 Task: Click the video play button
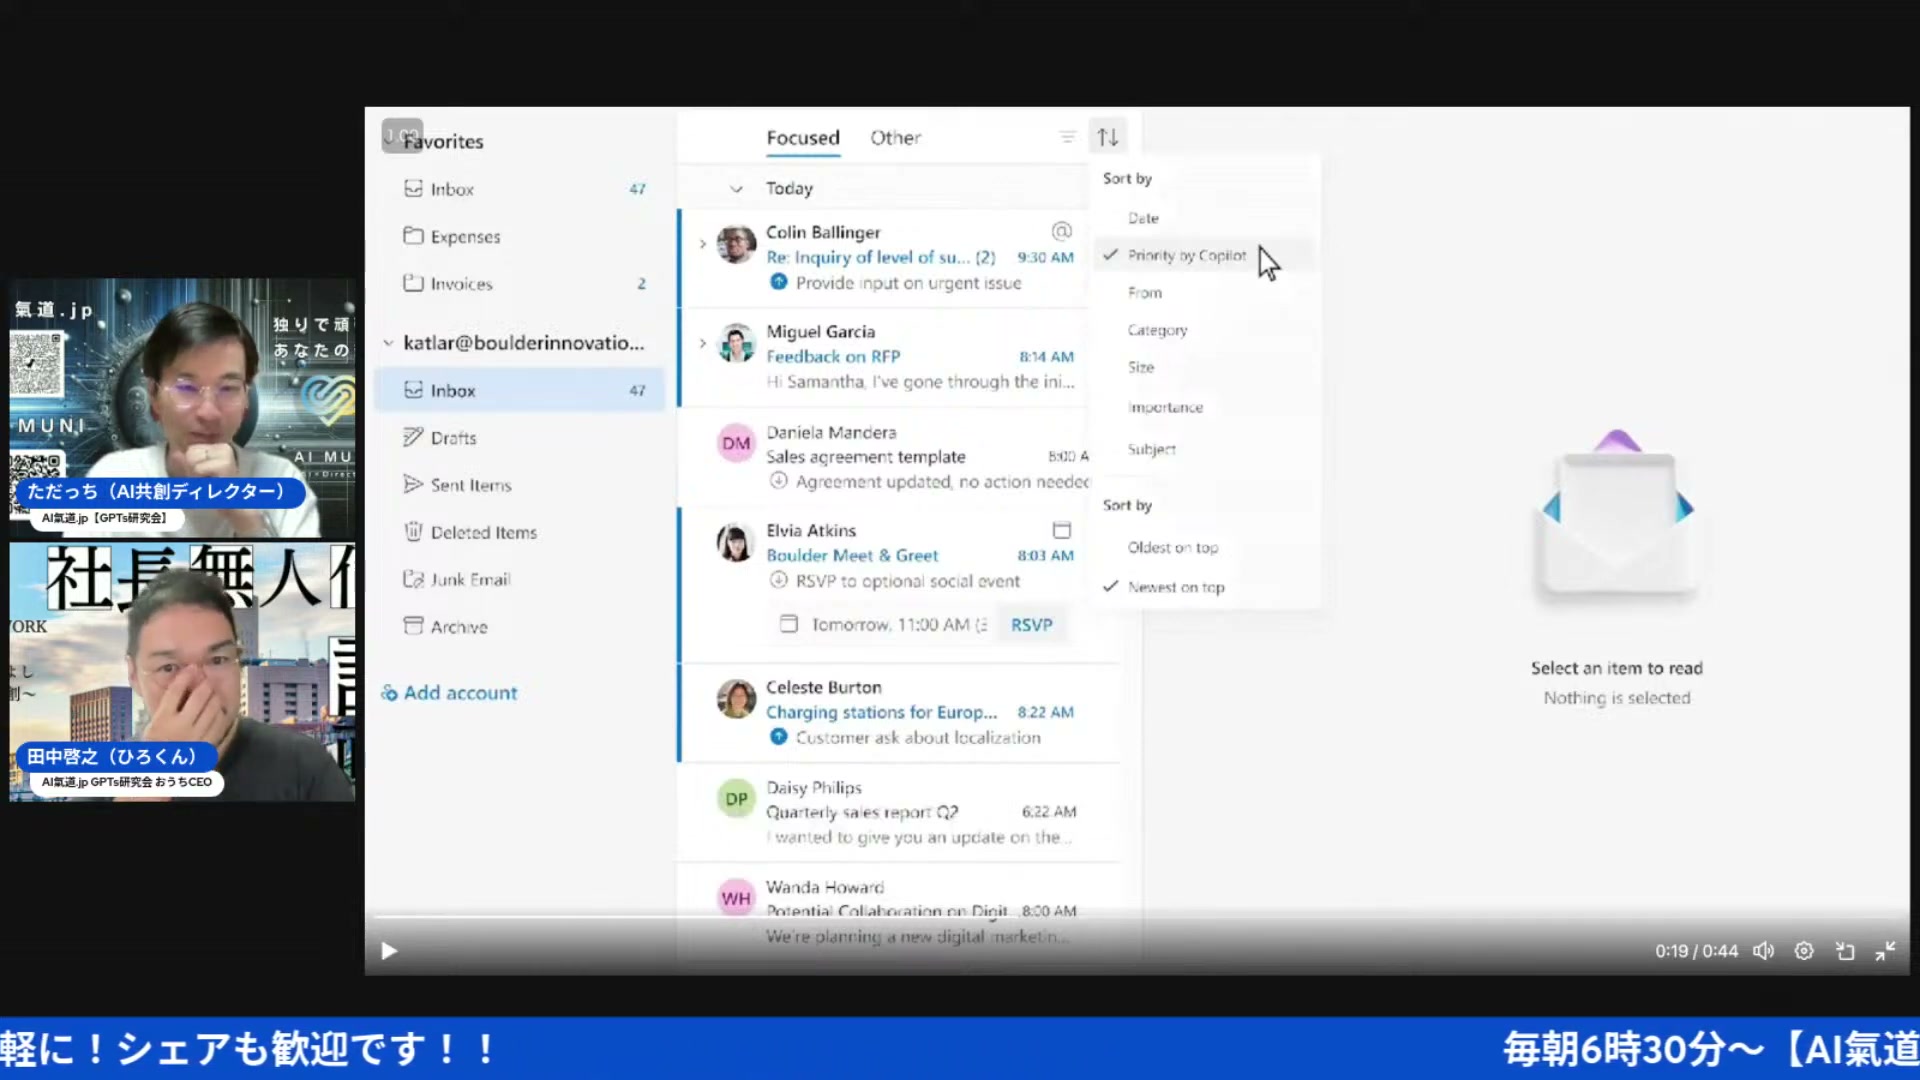point(389,951)
